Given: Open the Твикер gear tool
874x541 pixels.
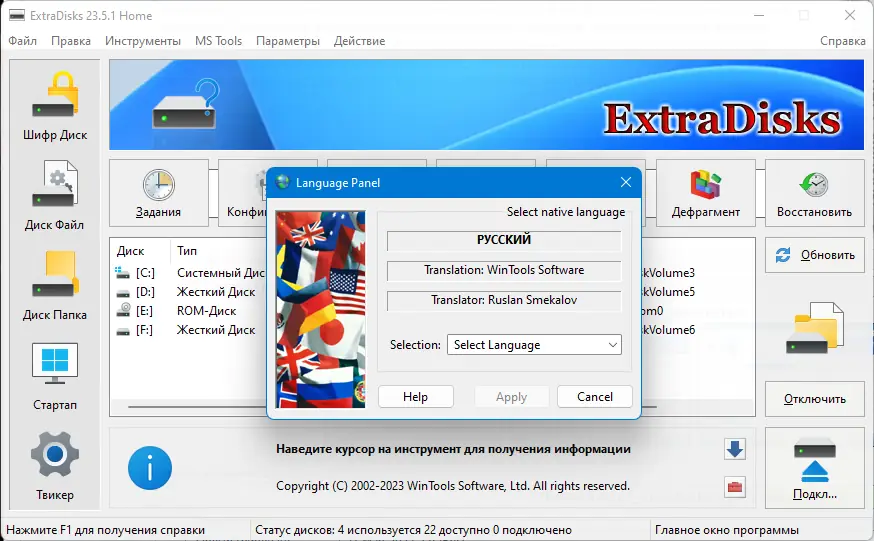Looking at the screenshot, I should (x=55, y=466).
